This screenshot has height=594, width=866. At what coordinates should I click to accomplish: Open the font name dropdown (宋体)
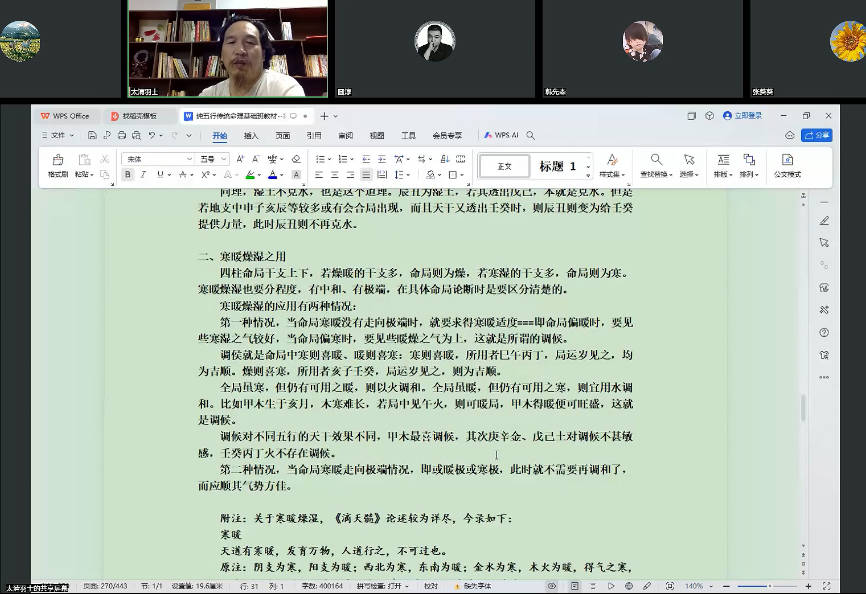pyautogui.click(x=158, y=159)
